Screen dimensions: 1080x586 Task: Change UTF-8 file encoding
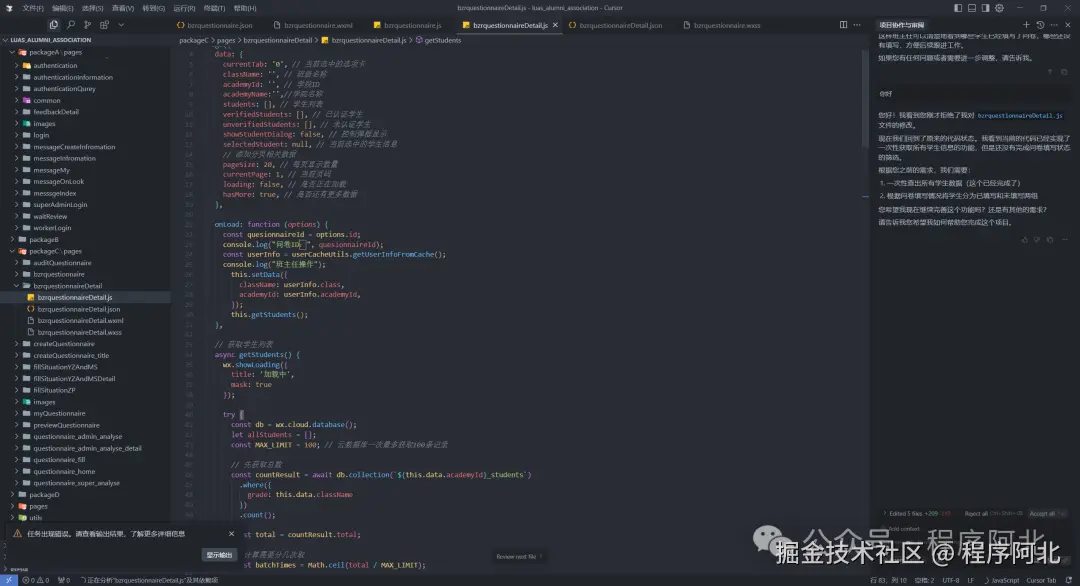coord(951,580)
